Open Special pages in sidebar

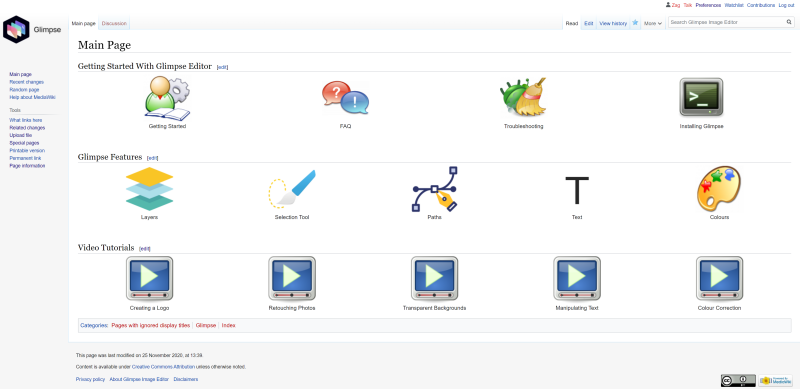click(x=24, y=143)
